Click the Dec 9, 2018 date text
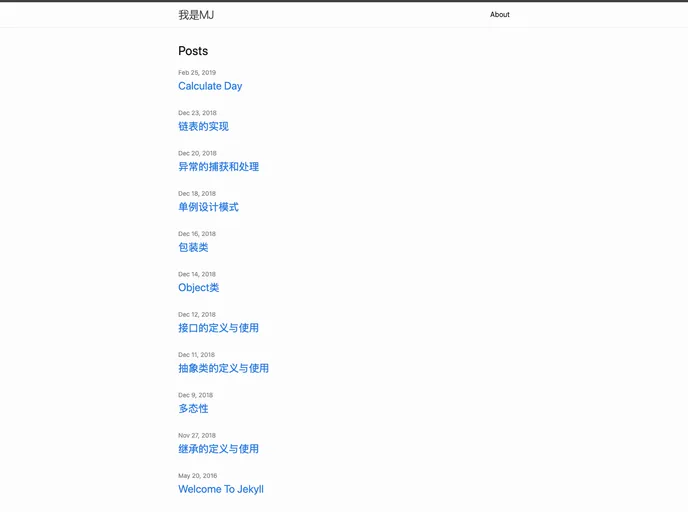Image resolution: width=688 pixels, height=512 pixels. 195,395
